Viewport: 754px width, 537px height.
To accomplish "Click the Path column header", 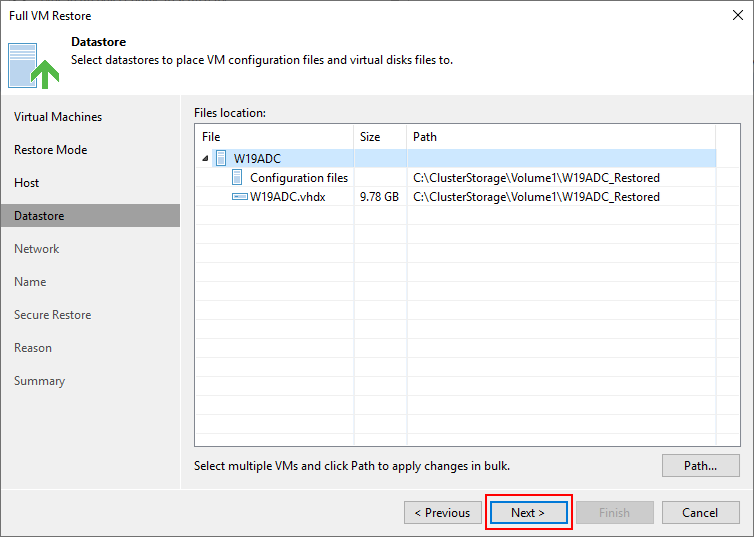I will click(x=561, y=137).
